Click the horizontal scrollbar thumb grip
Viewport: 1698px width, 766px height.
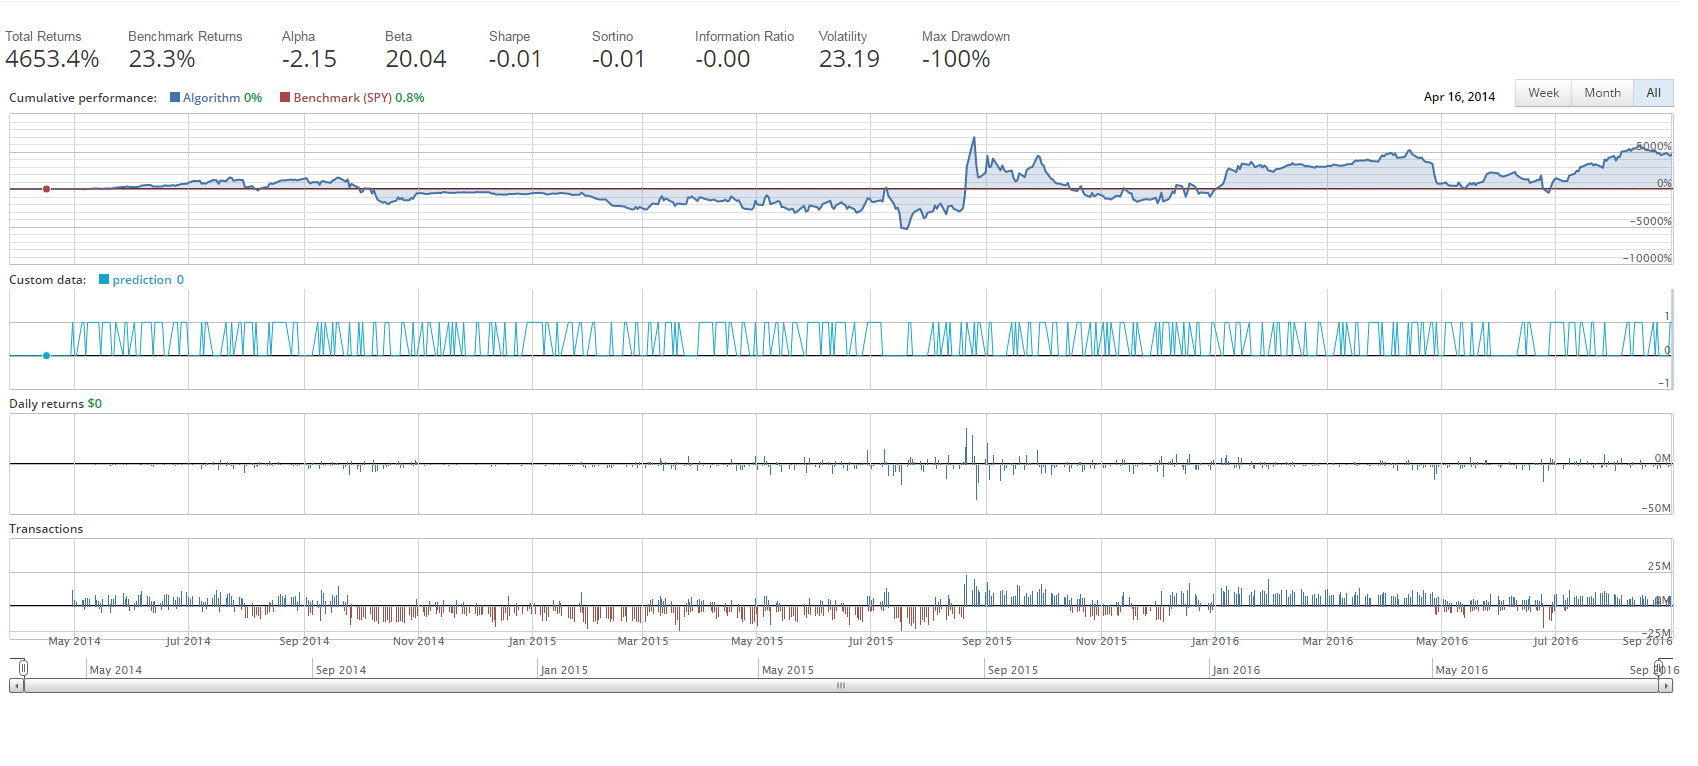841,686
